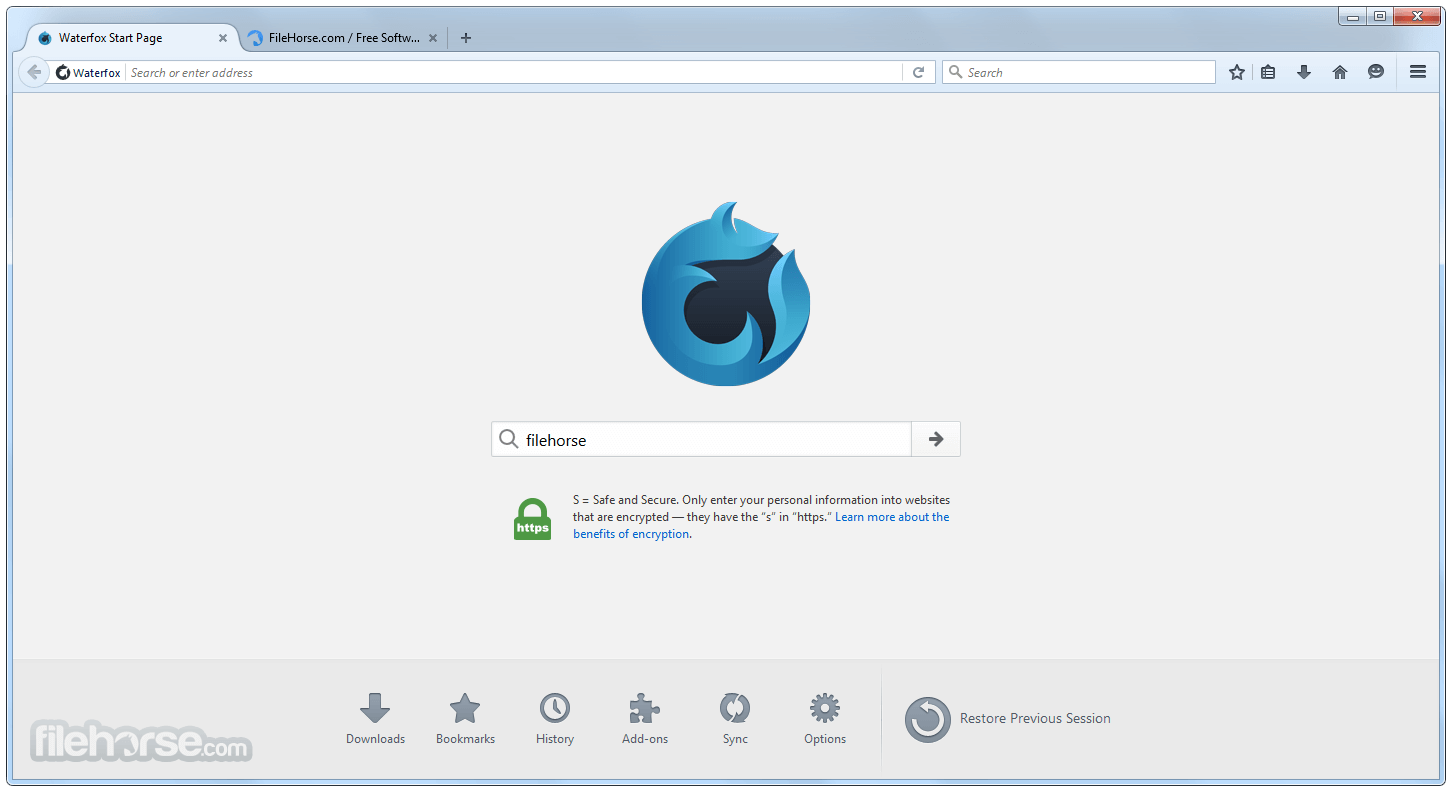1452x792 pixels.
Task: Click the start page search field containing filehorse
Action: coord(701,439)
